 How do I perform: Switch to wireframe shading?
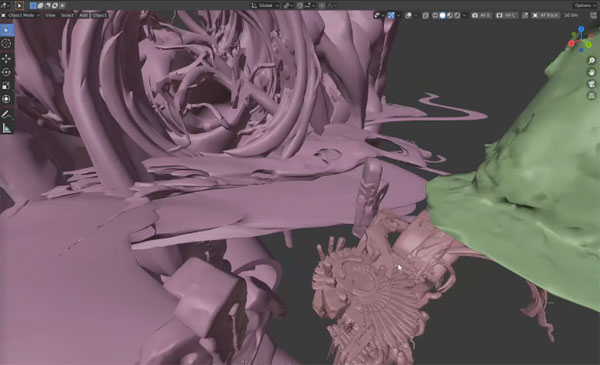pos(435,15)
